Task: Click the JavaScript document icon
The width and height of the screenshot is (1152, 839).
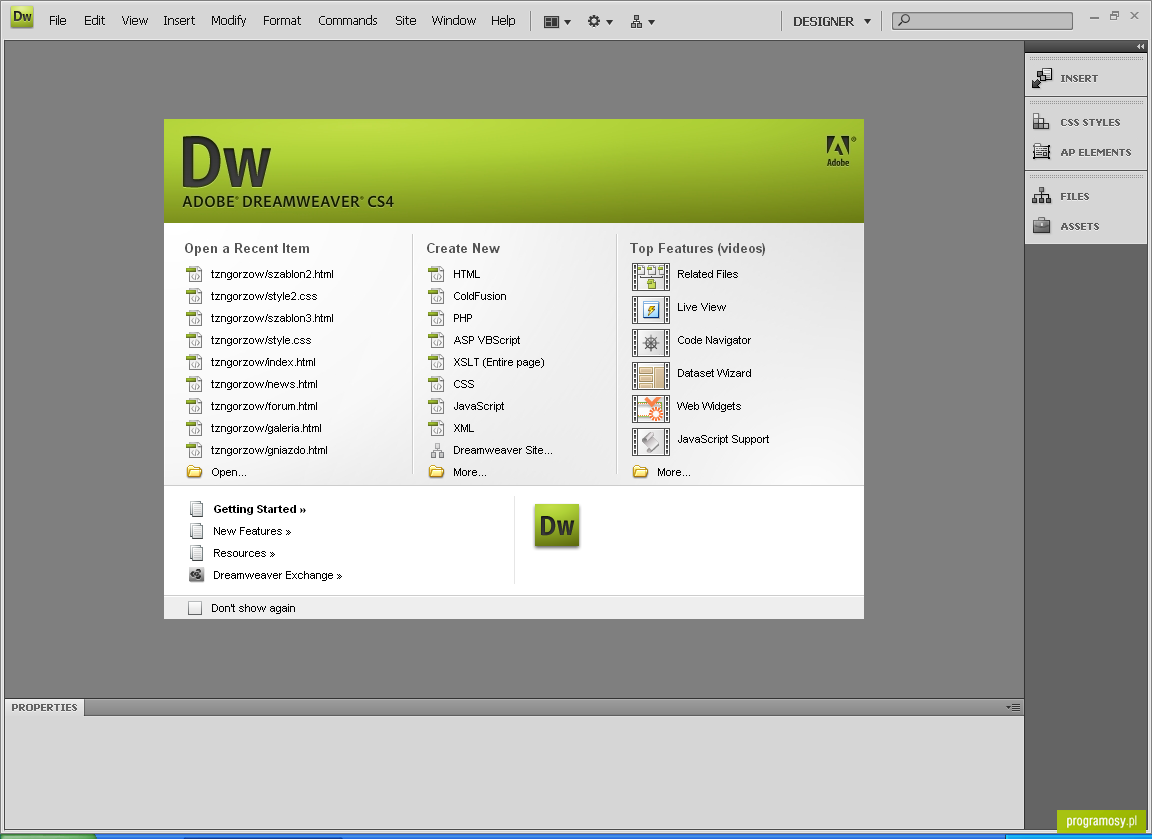Action: [436, 406]
